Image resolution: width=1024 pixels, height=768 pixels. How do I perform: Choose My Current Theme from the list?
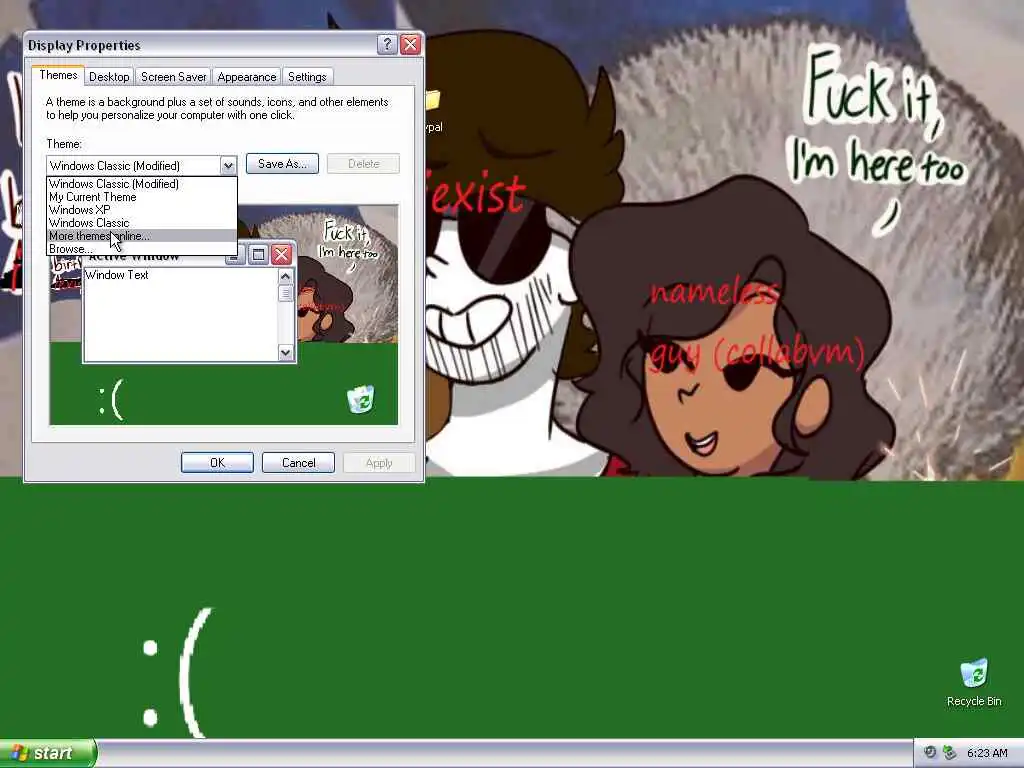pyautogui.click(x=142, y=197)
